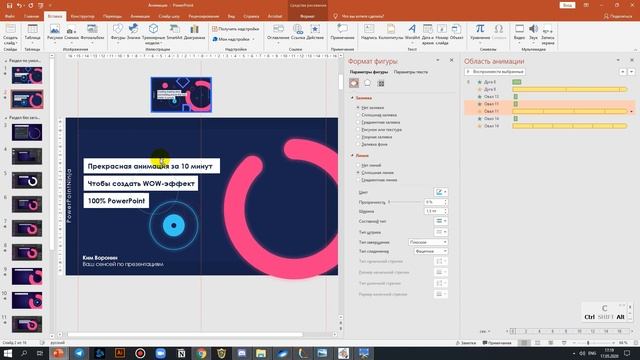This screenshot has height=360, width=640.
Task: Select Сплошная заливка (Solid fill) radio
Action: point(358,115)
